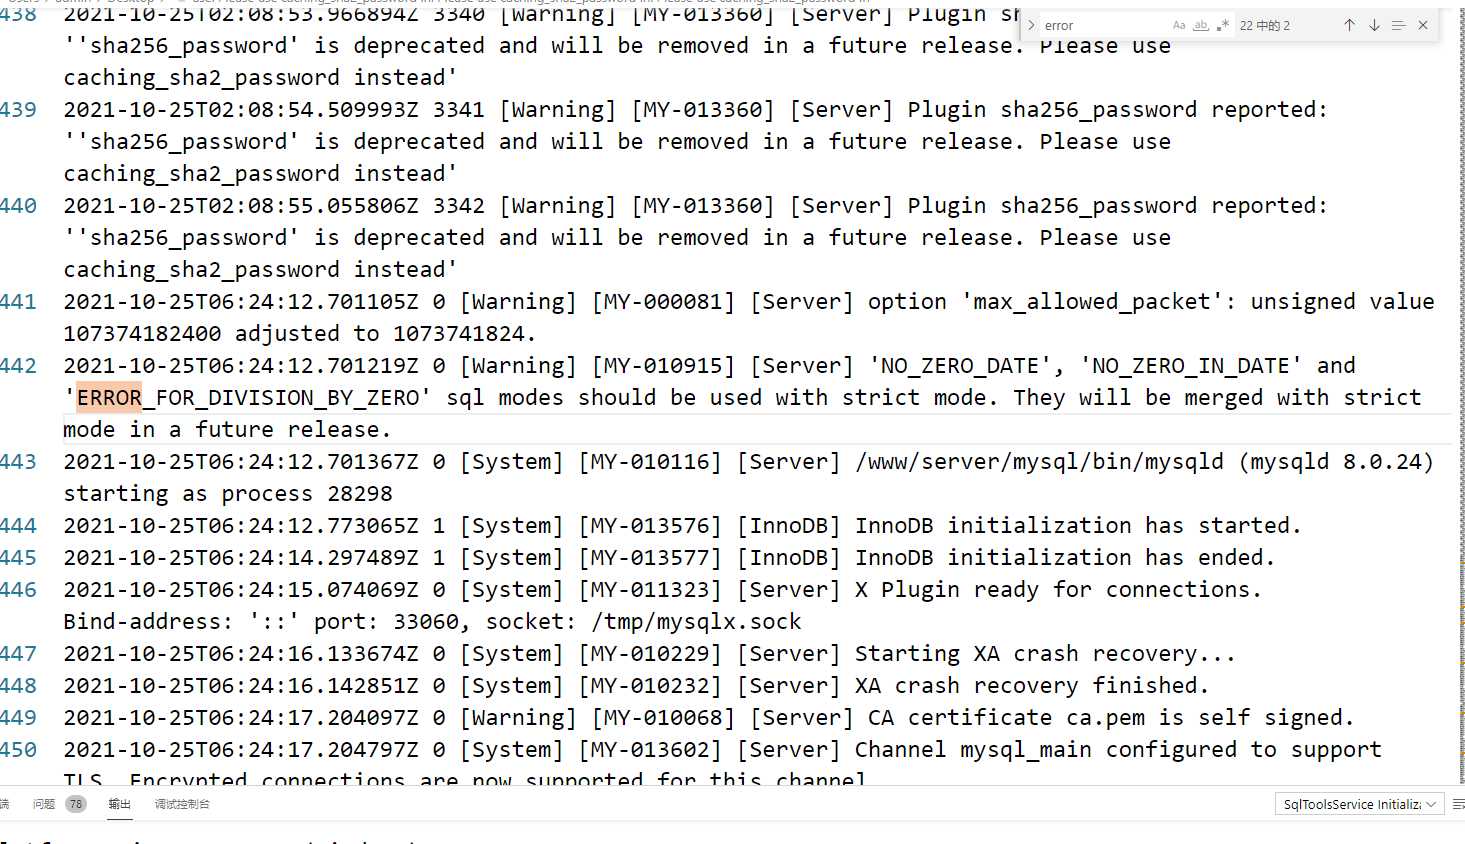
Task: Click the highlighted ERROR match text
Action: [x=109, y=398]
